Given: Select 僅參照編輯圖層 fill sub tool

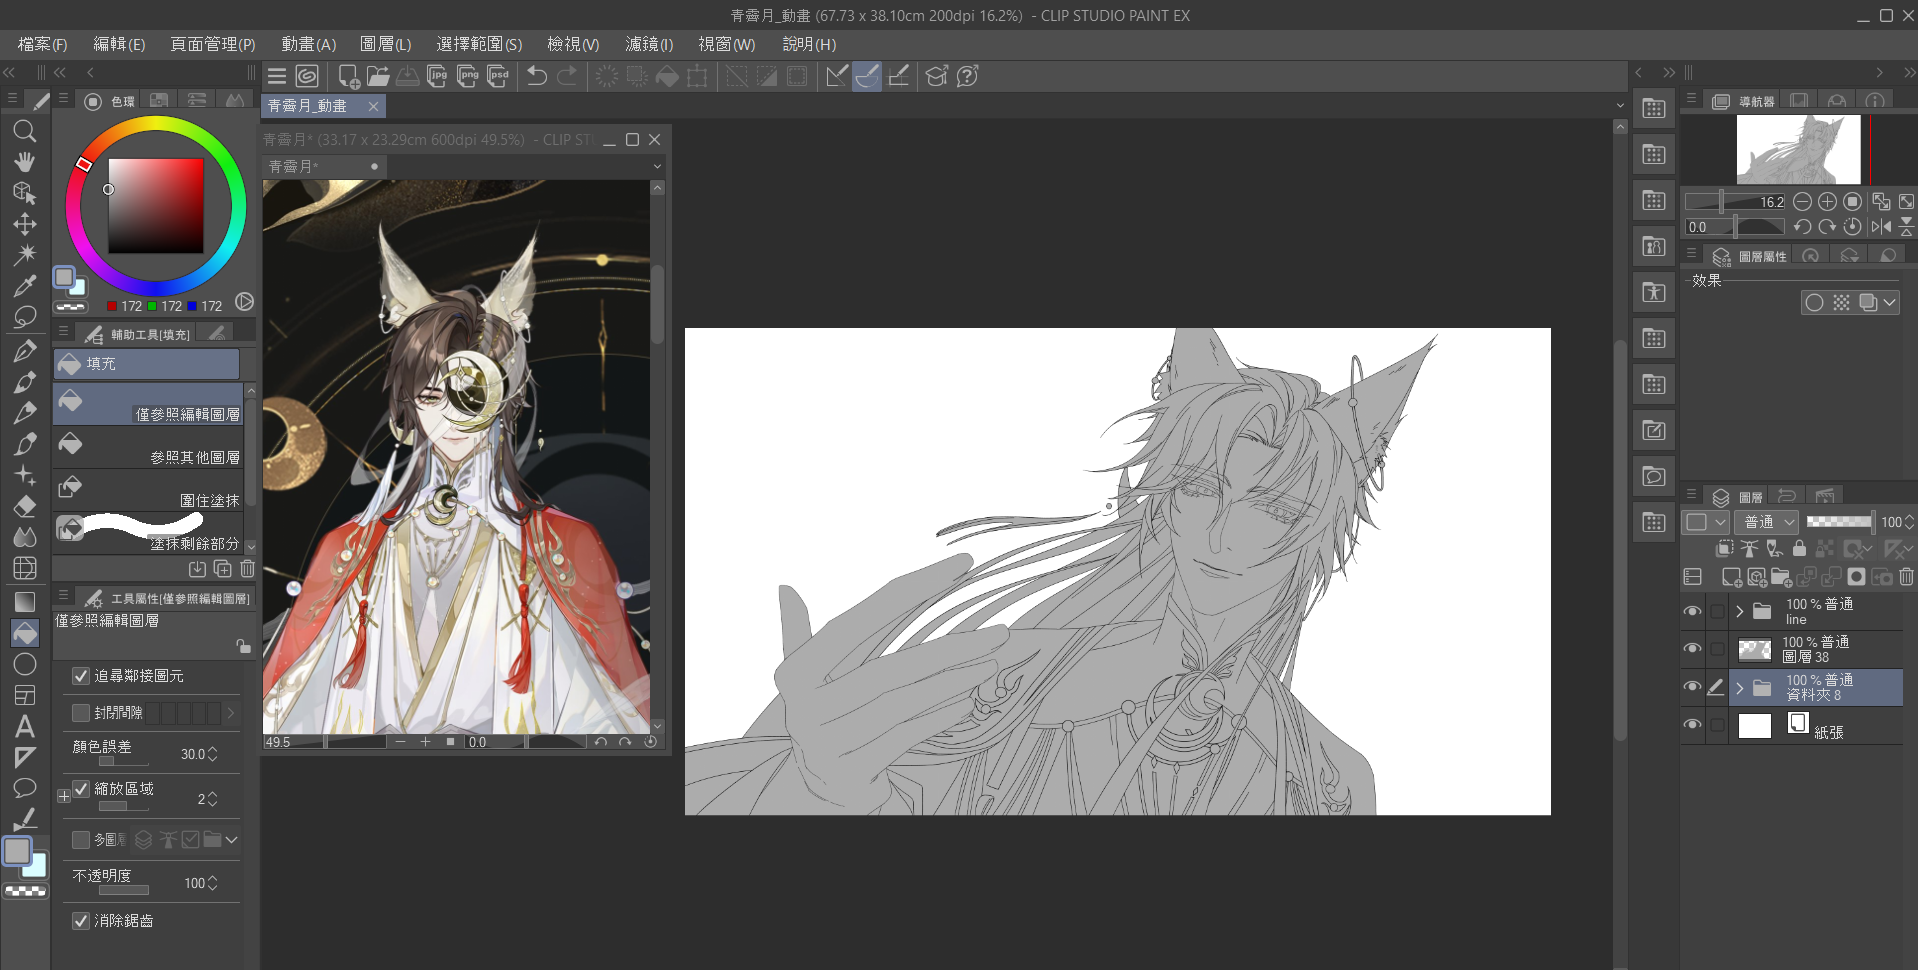Looking at the screenshot, I should pyautogui.click(x=148, y=404).
